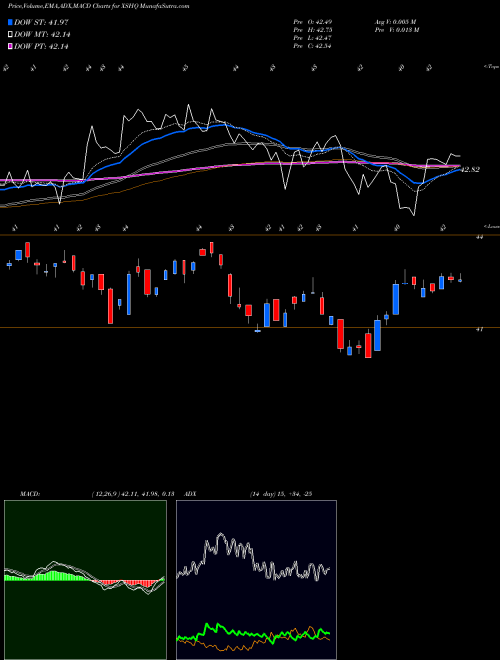The width and height of the screenshot is (500, 660).
Task: Click the 'DOW ST: 41.97' legend text
Action: [x=41, y=23]
